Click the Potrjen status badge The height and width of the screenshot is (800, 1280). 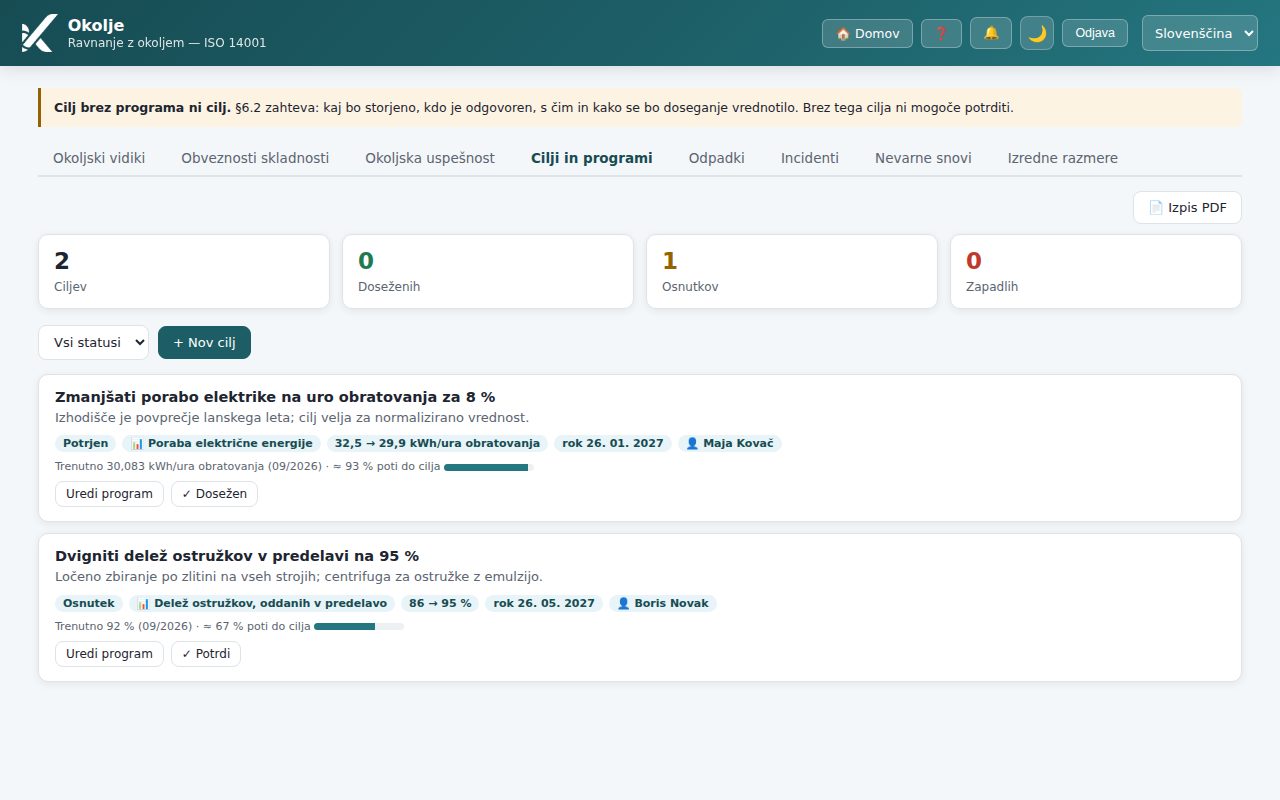(x=85, y=443)
